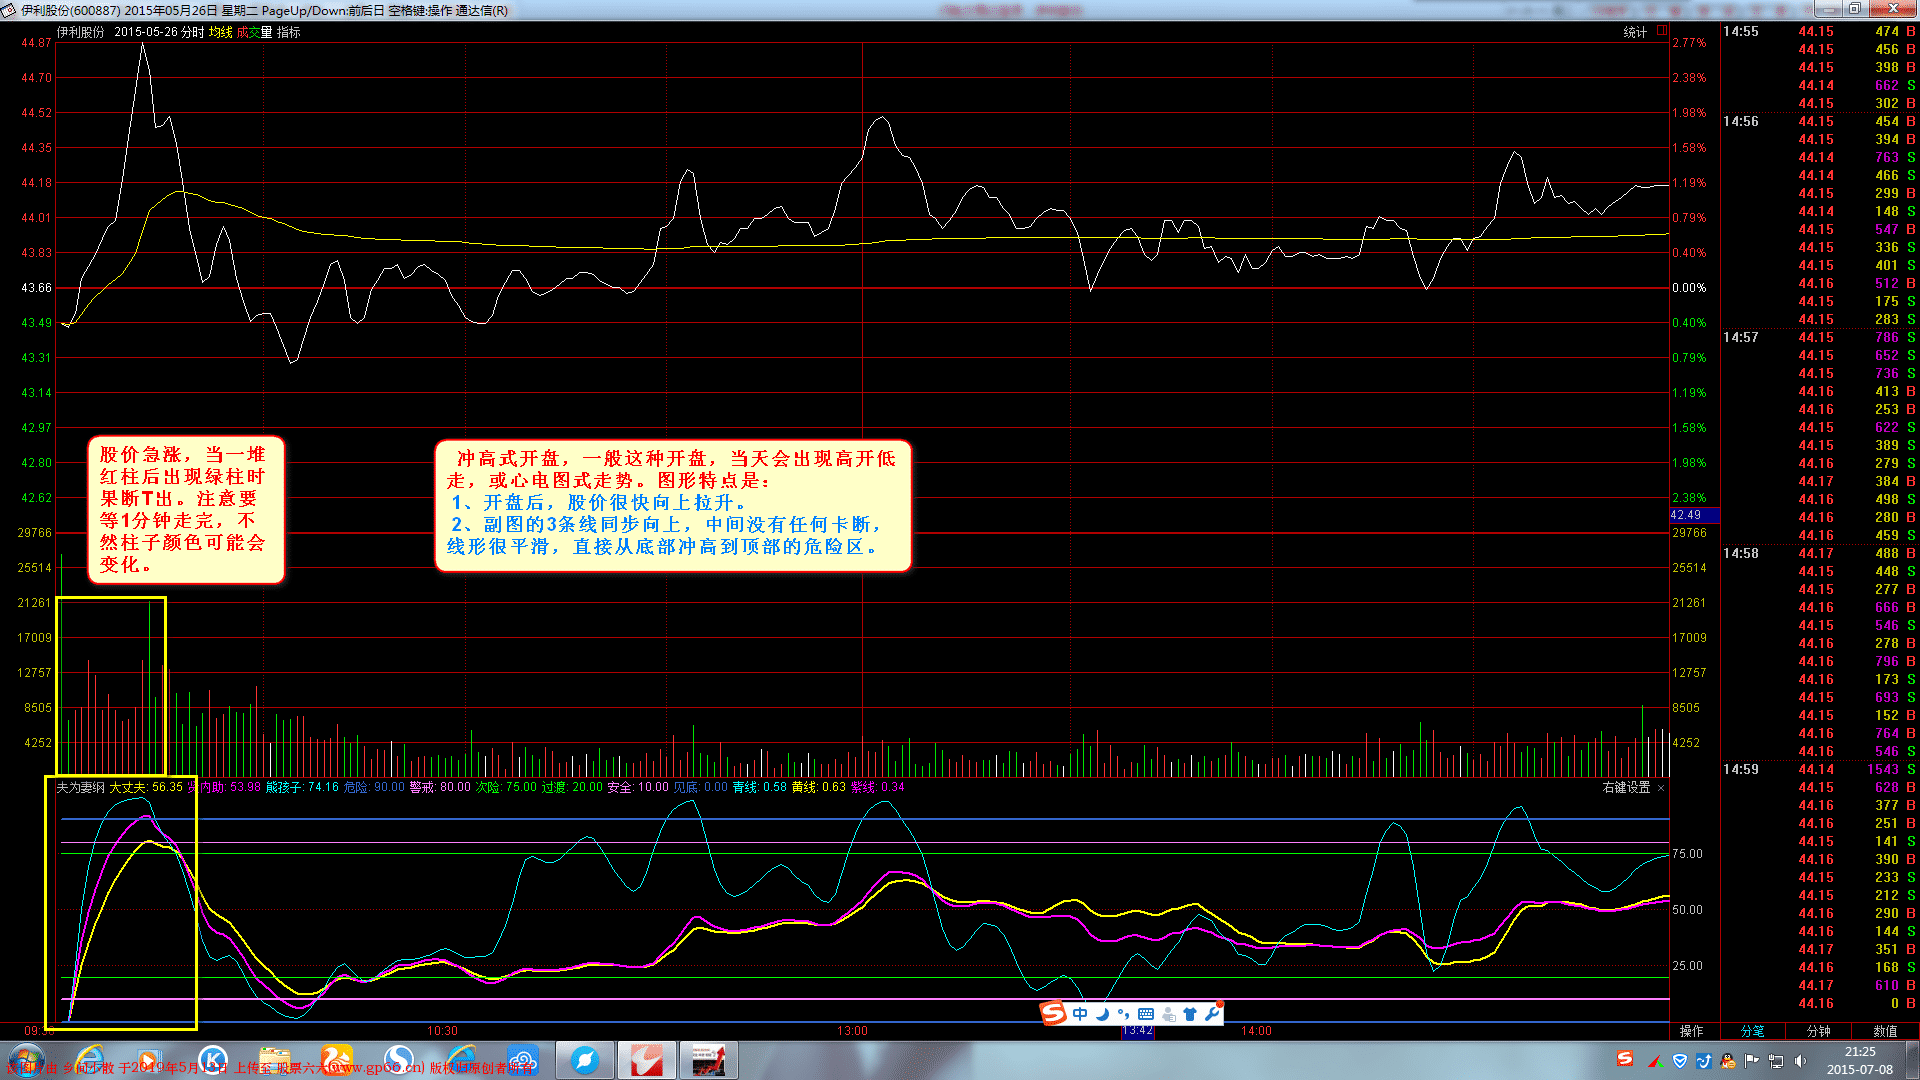Image resolution: width=1920 pixels, height=1080 pixels.
Task: Select the 数值 tab
Action: pyautogui.click(x=1885, y=1031)
